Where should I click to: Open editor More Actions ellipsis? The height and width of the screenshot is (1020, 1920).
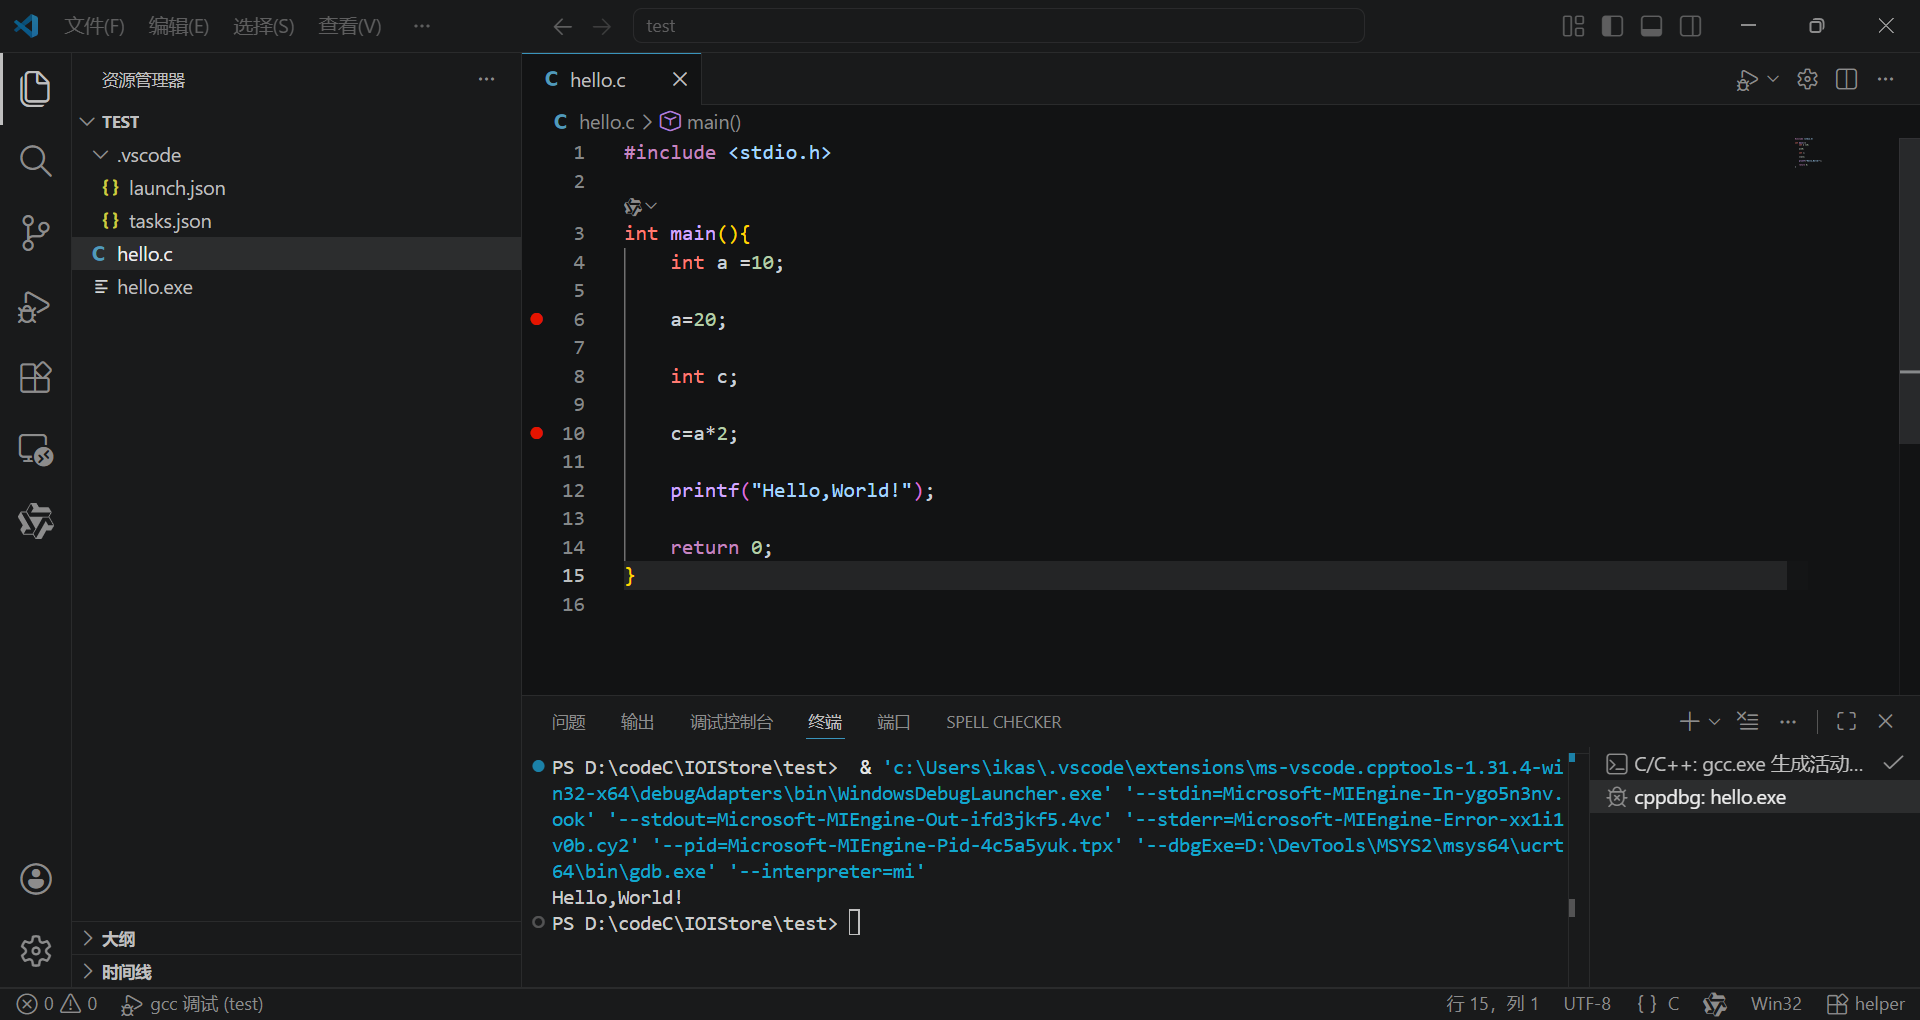[x=1885, y=79]
